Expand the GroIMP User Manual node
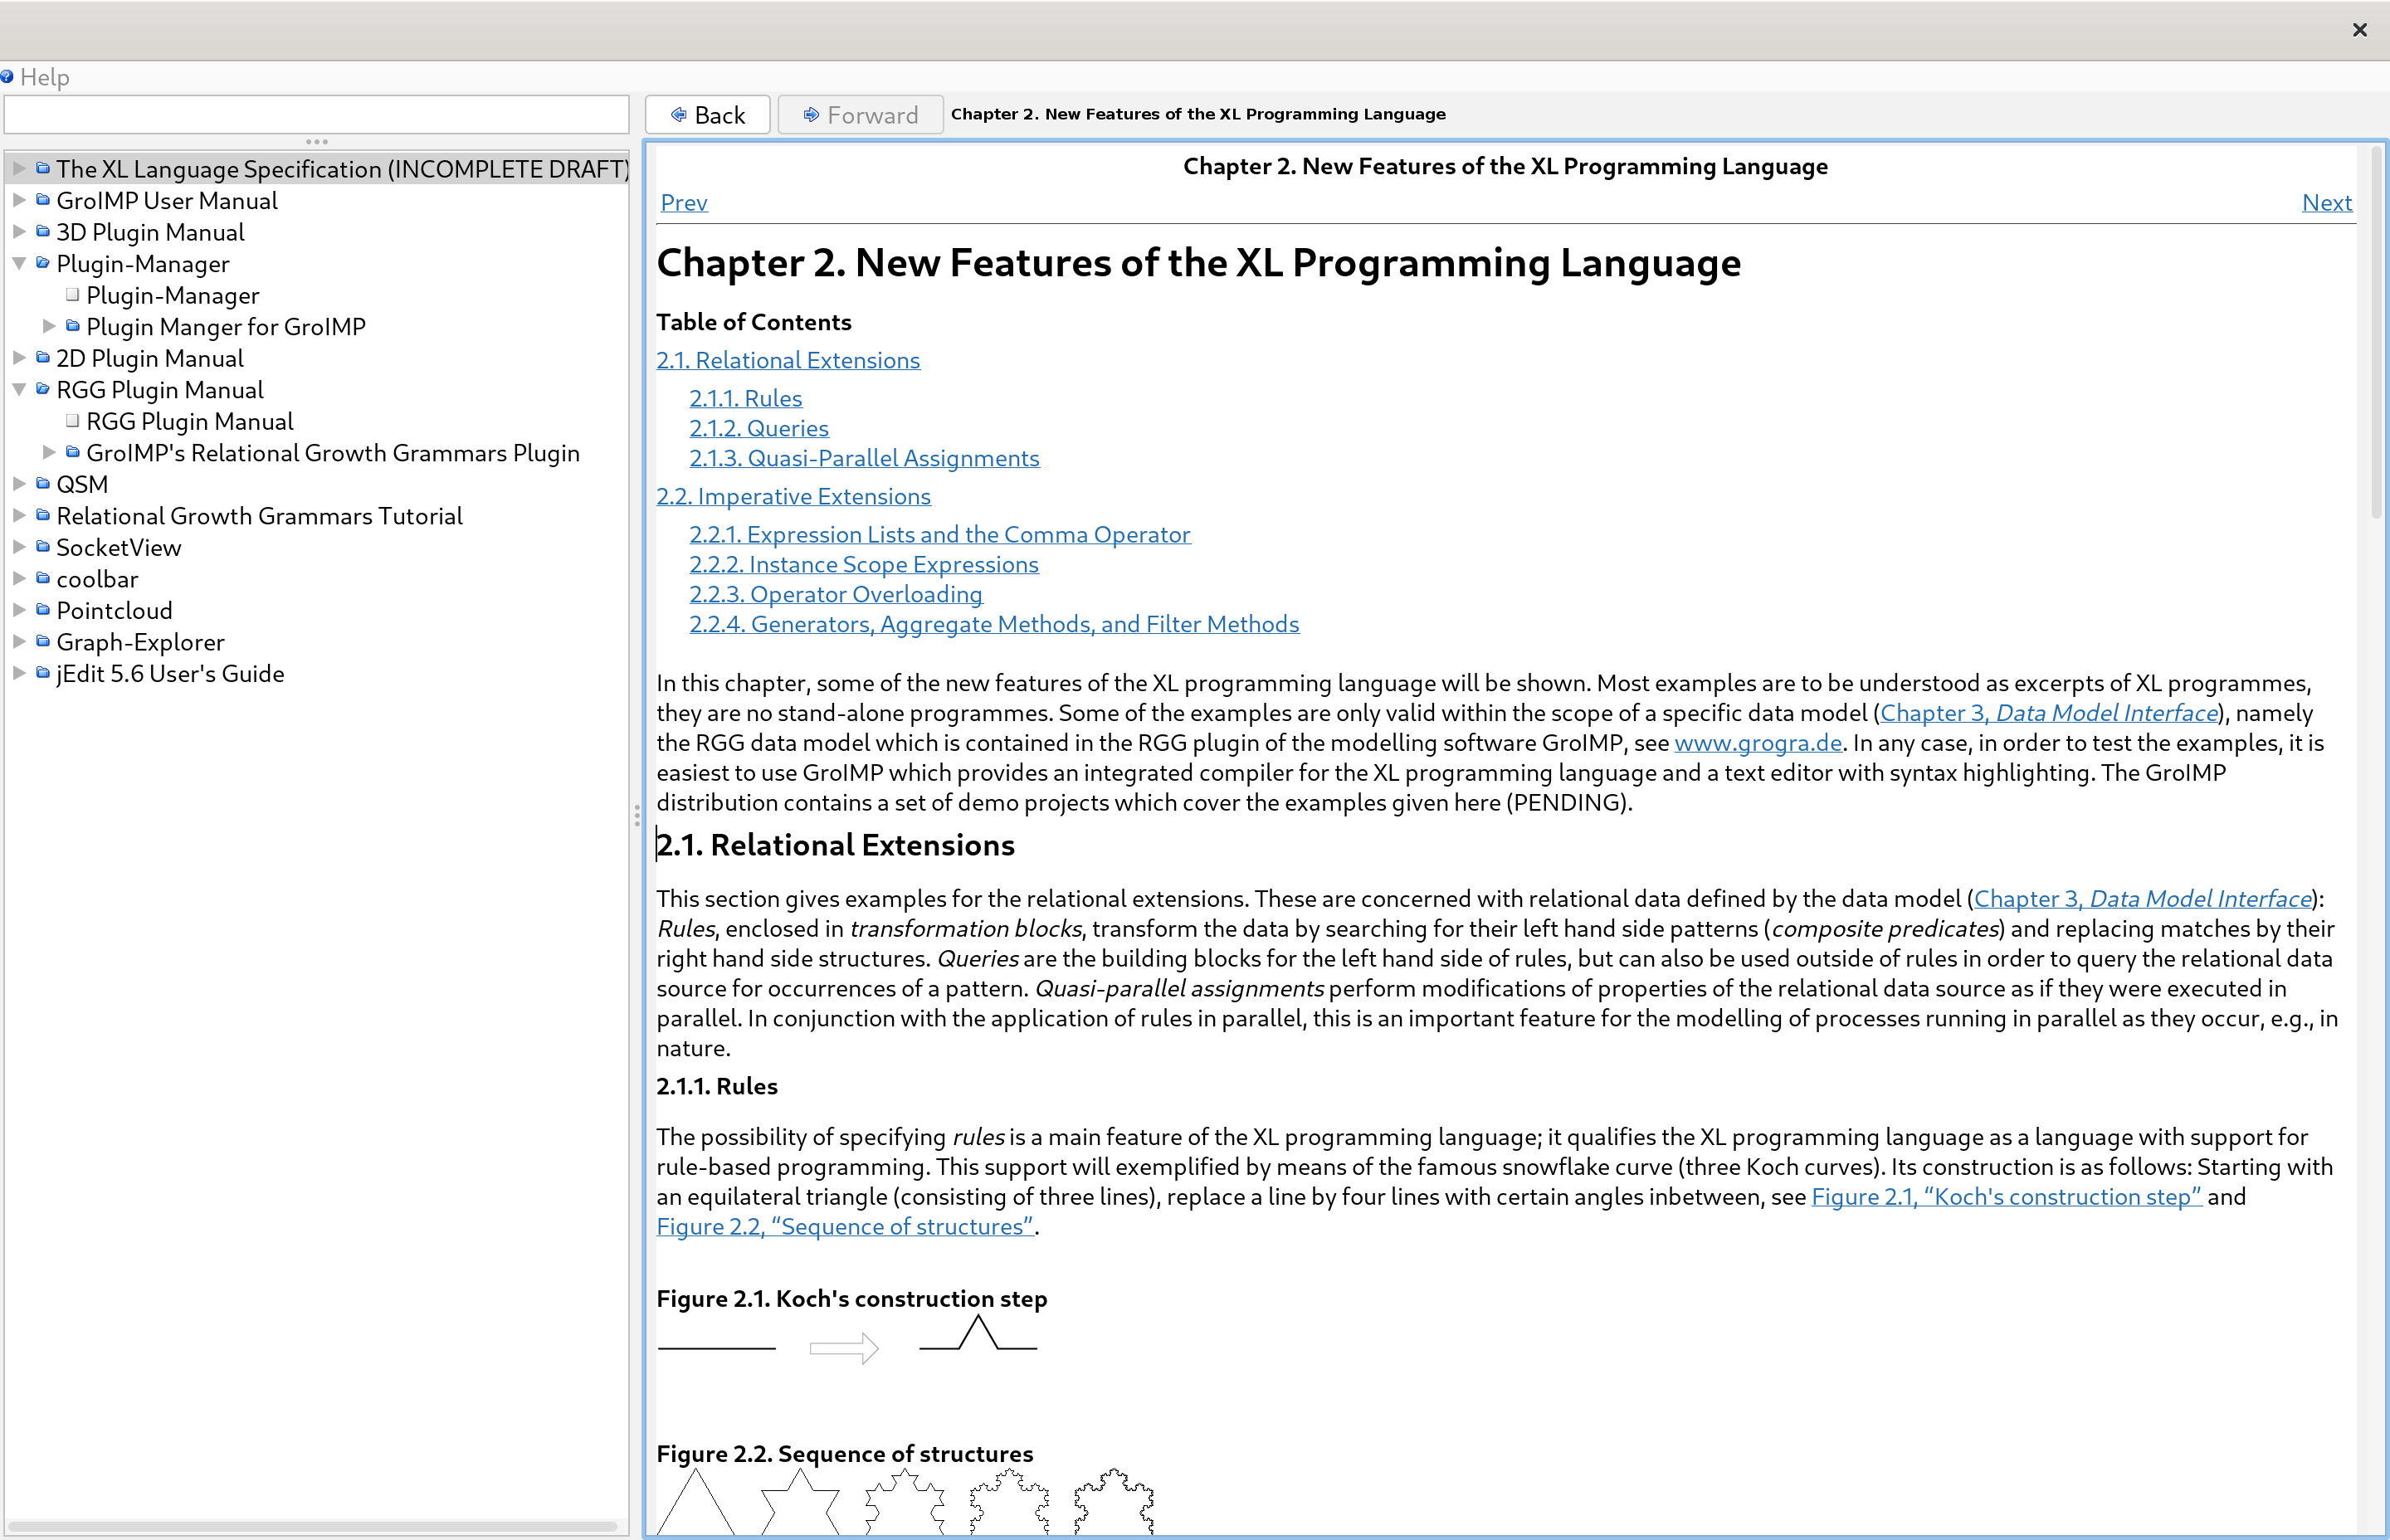Viewport: 2390px width, 1540px height. tap(19, 200)
